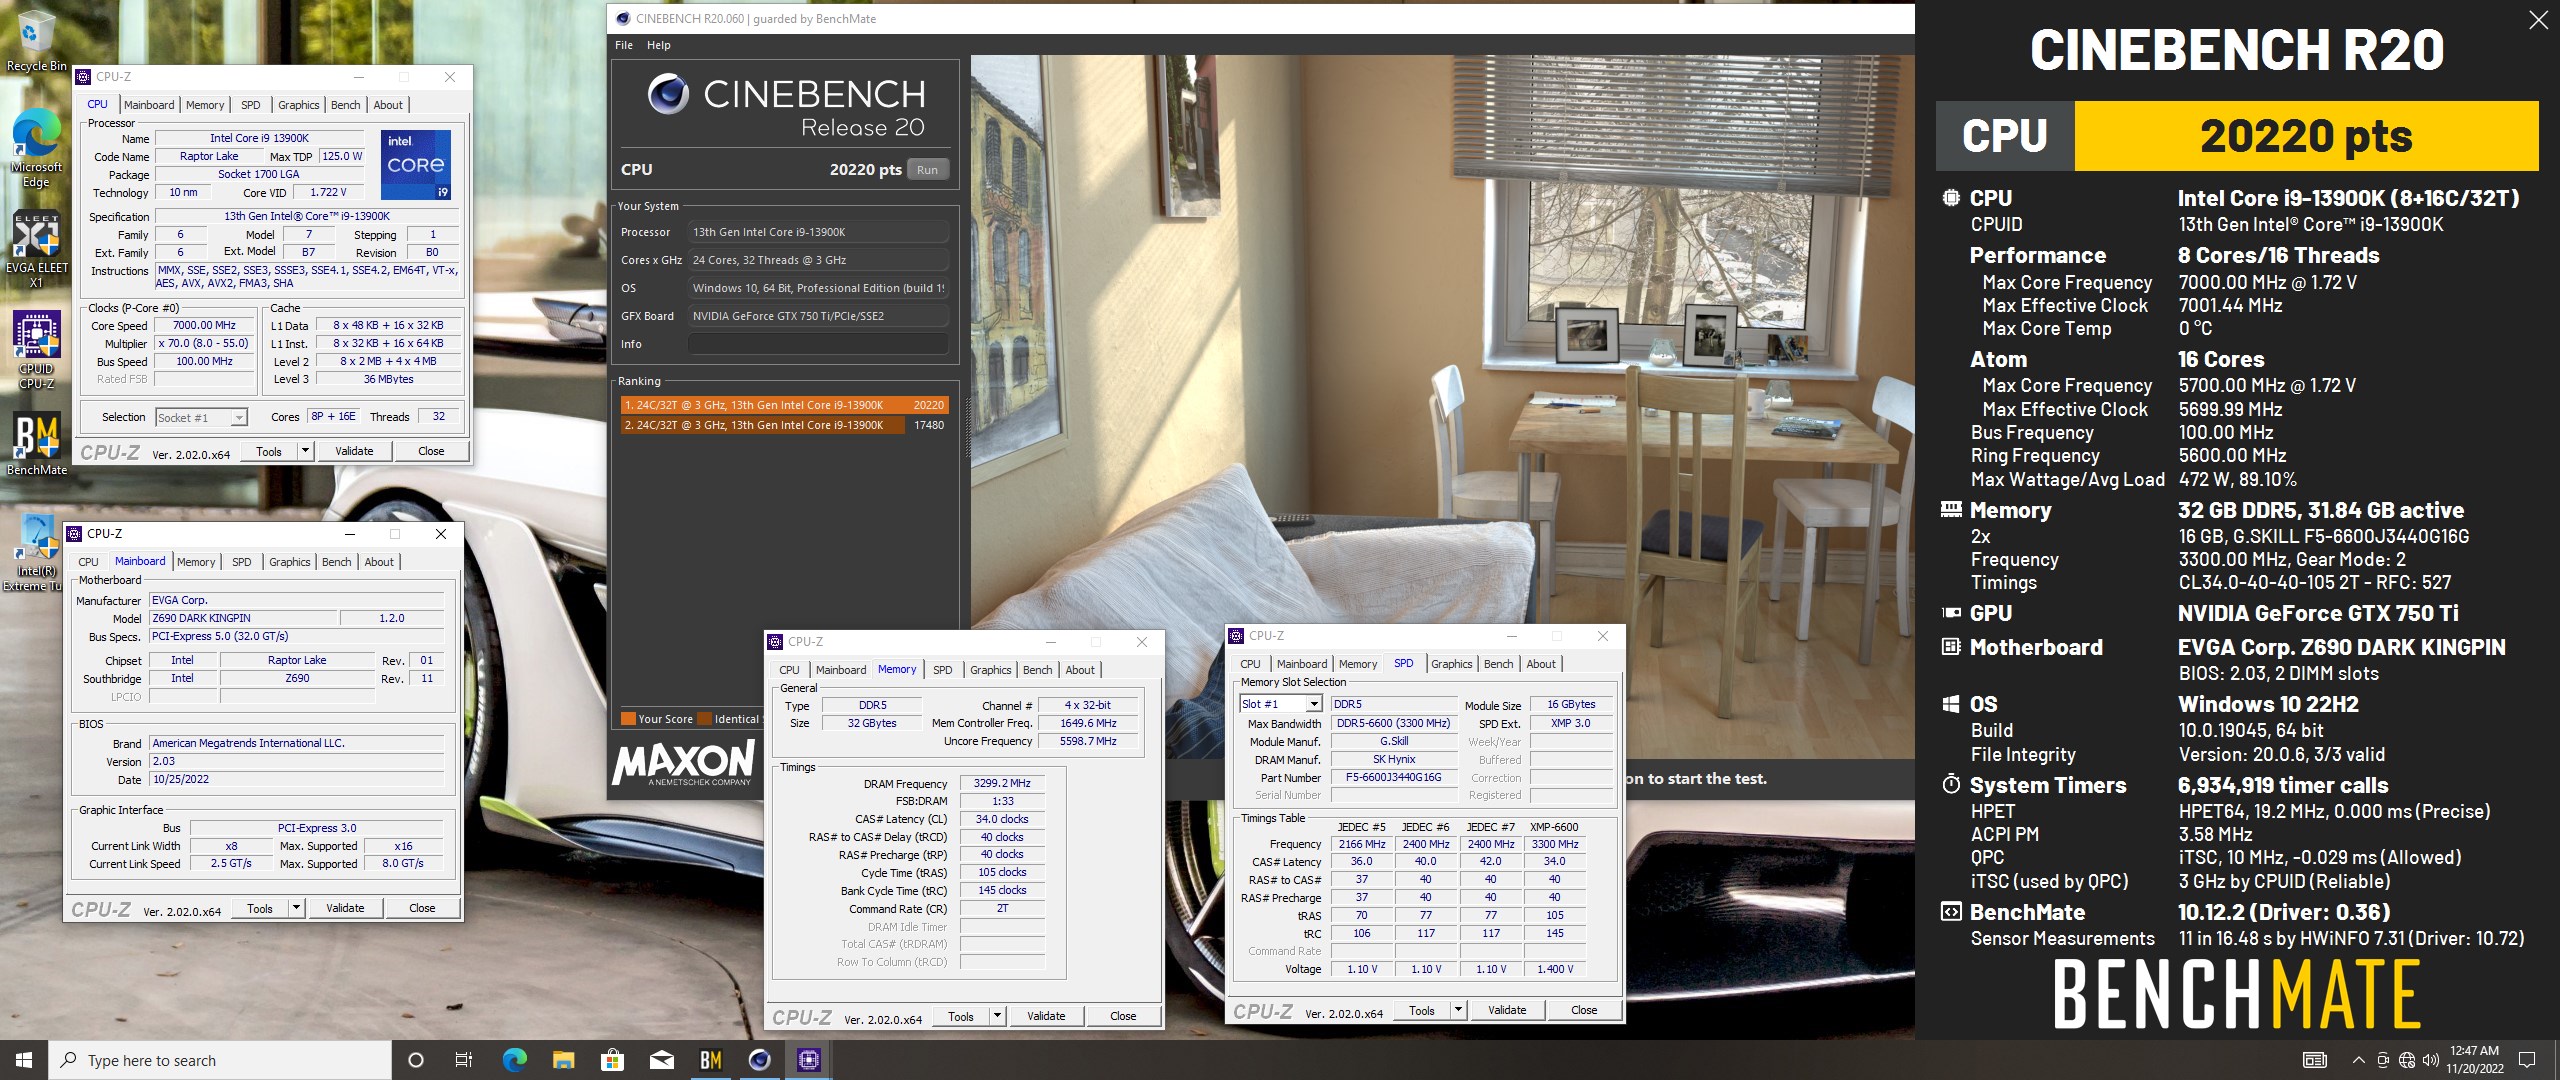Open the volume control in the tray
The height and width of the screenshot is (1080, 2560).
coord(2430,1060)
